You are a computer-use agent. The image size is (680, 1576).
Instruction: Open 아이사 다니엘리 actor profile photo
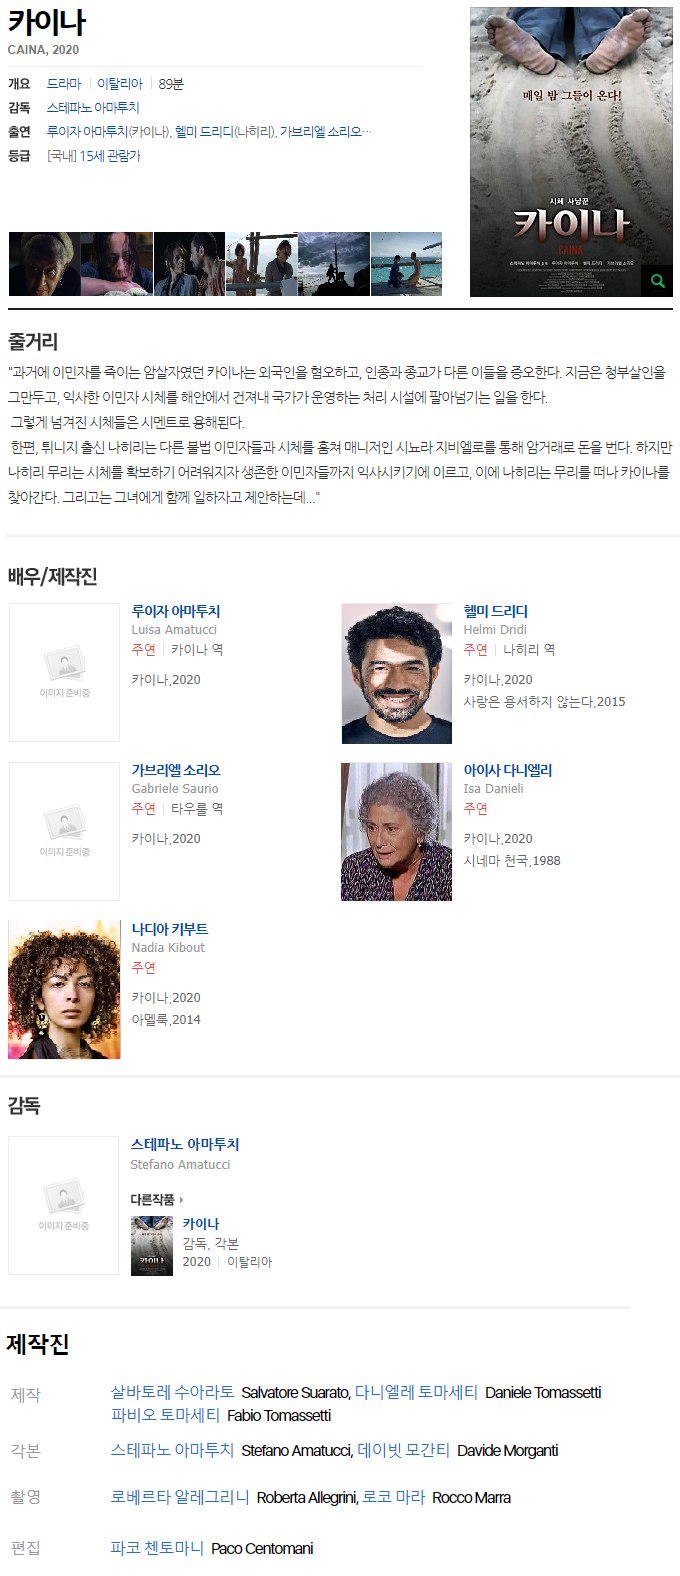click(x=396, y=832)
